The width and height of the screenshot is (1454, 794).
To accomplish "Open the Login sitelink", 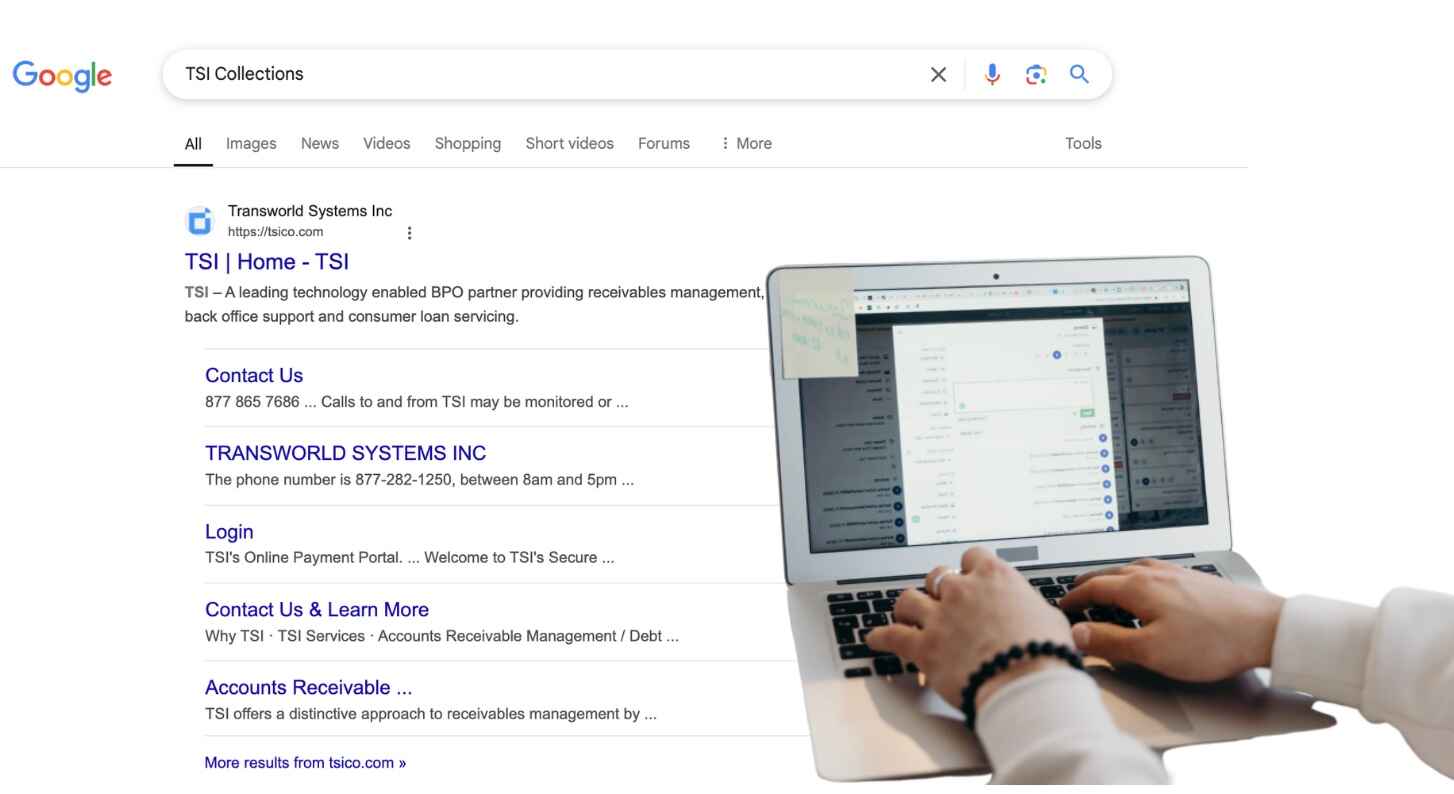I will click(229, 532).
